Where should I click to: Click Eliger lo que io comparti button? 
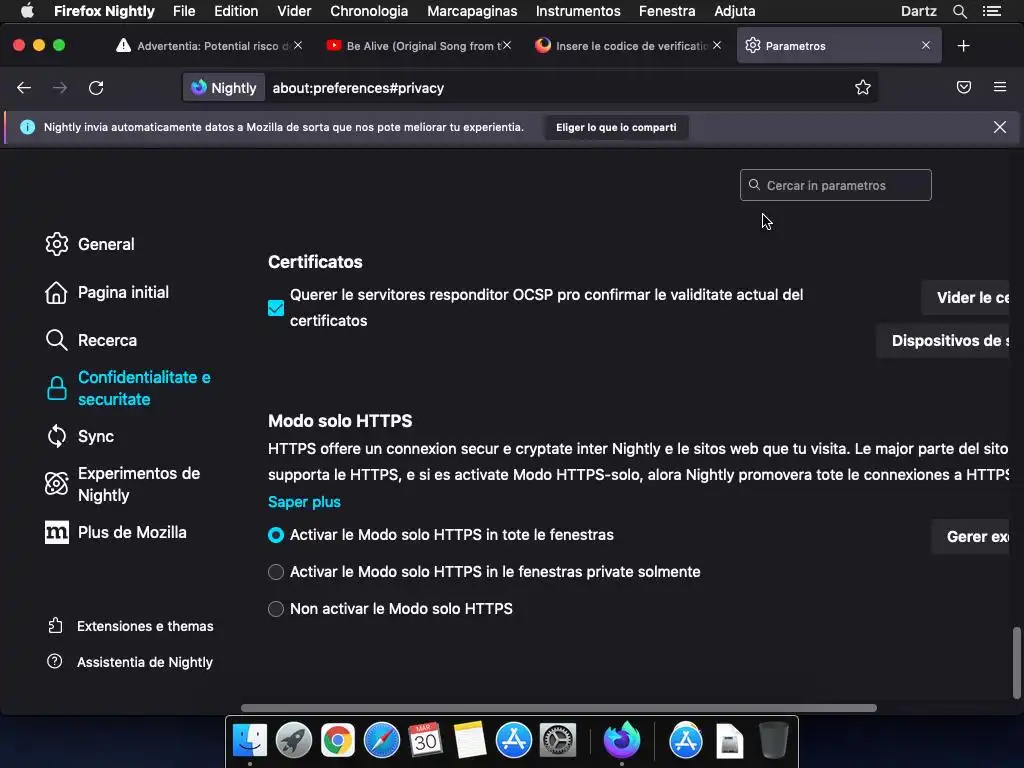pos(616,127)
